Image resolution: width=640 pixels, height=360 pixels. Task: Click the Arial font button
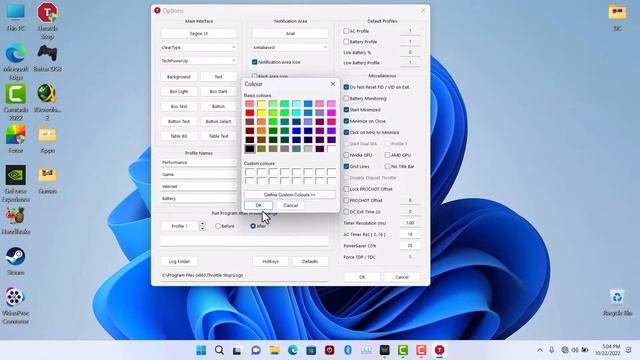(290, 33)
